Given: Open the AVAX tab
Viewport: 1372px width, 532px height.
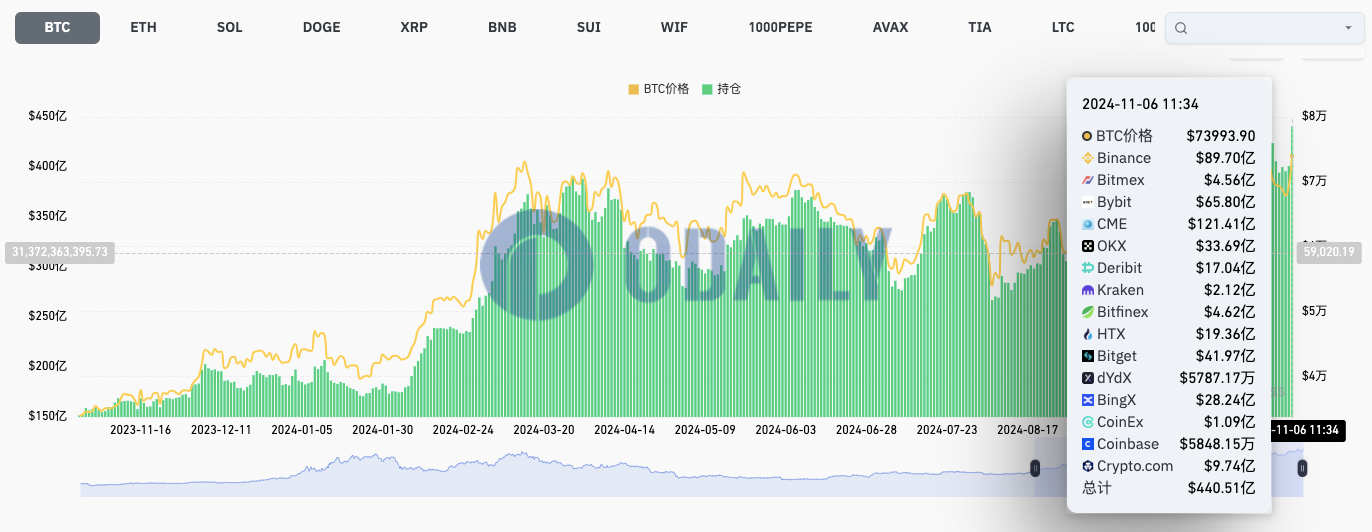Looking at the screenshot, I should pos(890,28).
